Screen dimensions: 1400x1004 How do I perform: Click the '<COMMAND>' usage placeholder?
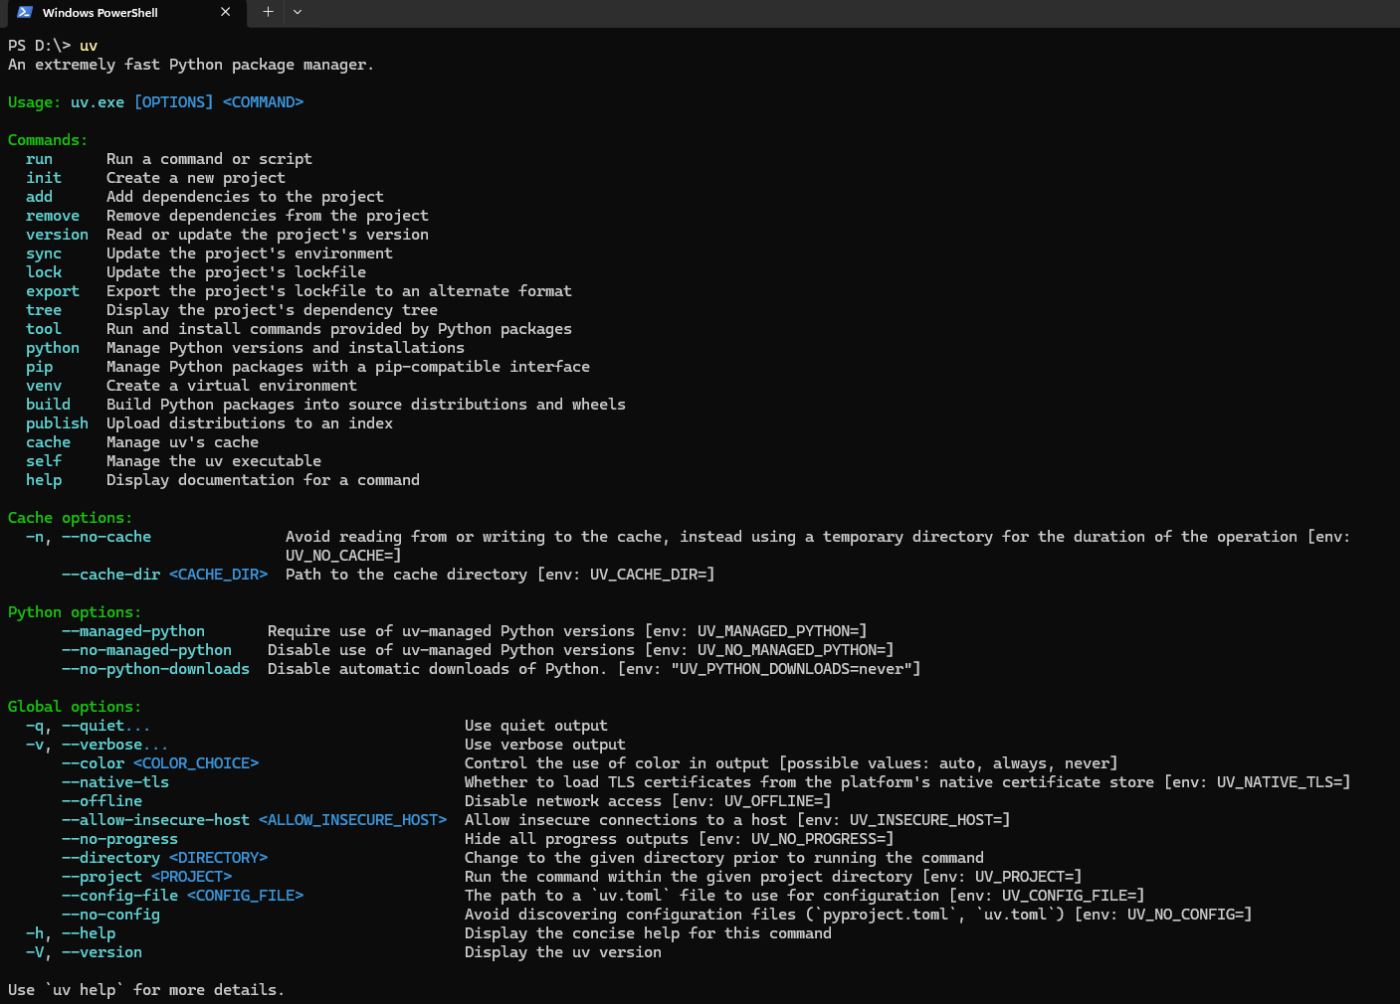(x=263, y=103)
